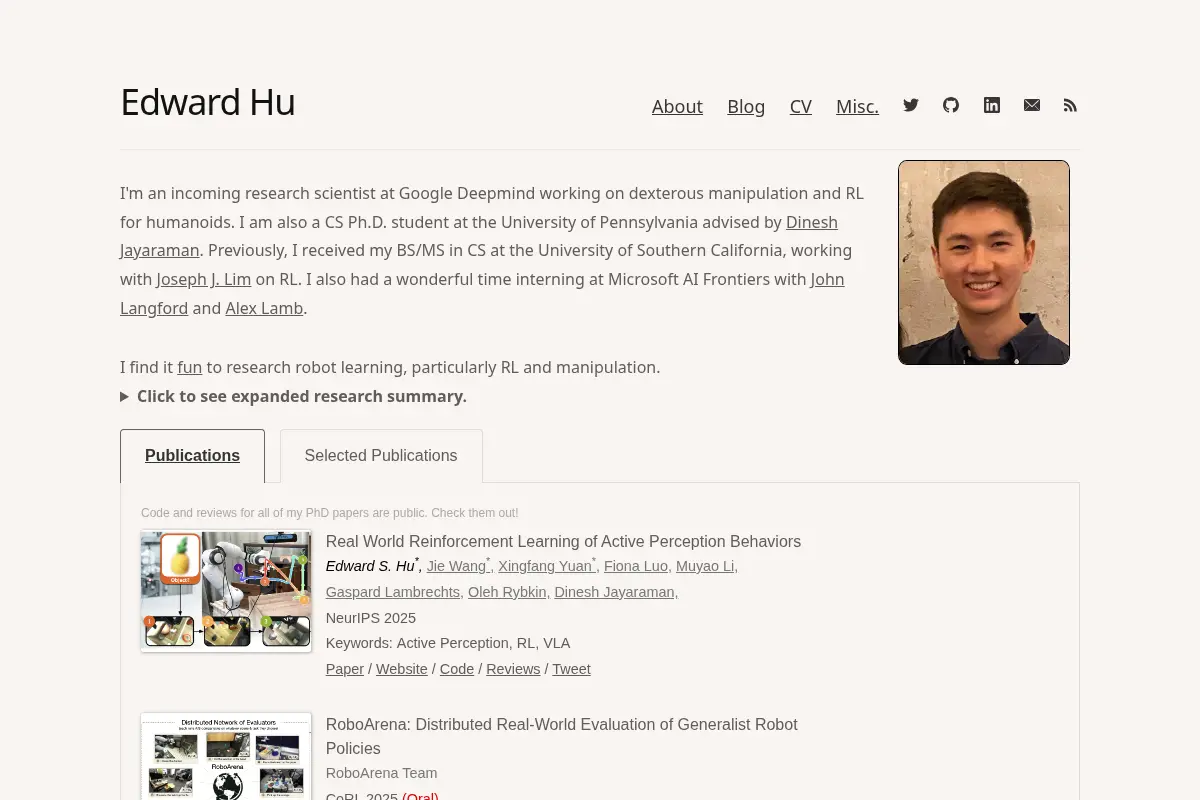
Task: Click the "fun" link
Action: click(x=190, y=367)
